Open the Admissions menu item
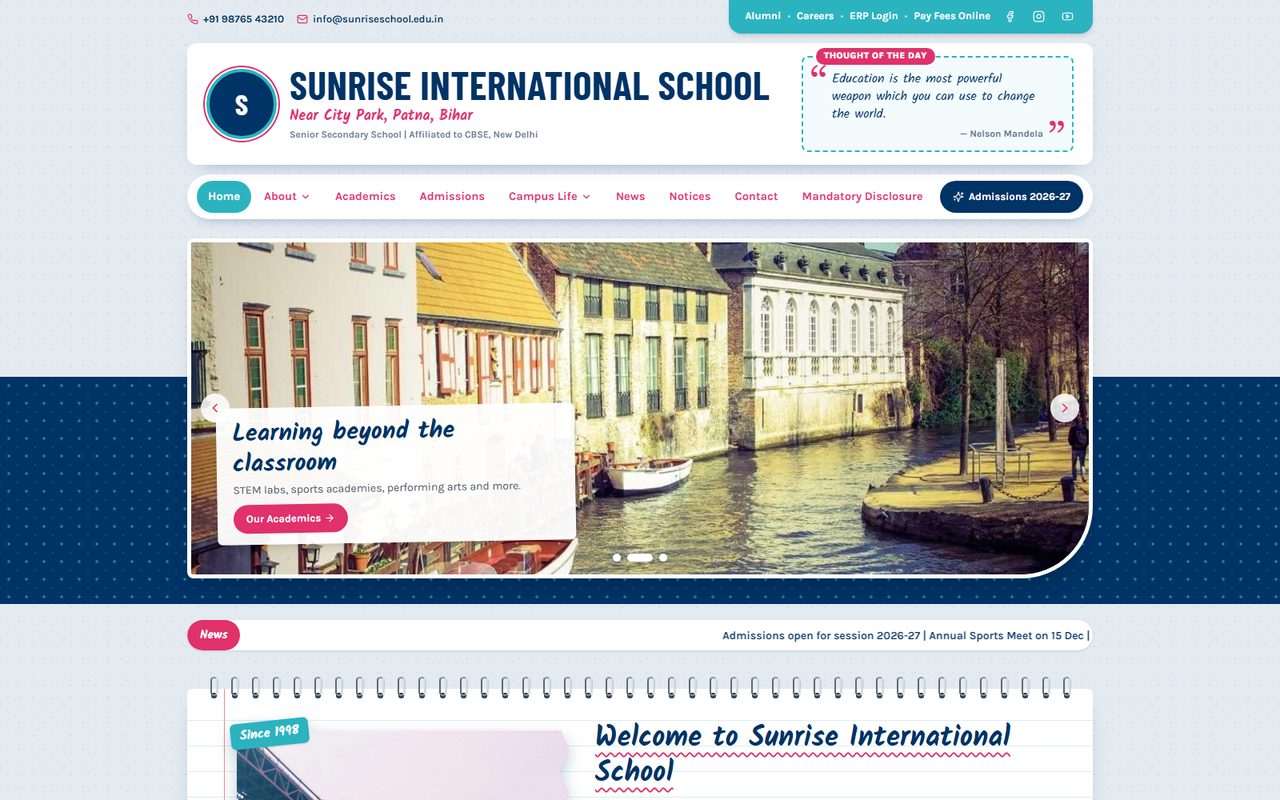Screen dimensions: 1280x800 [x=452, y=197]
